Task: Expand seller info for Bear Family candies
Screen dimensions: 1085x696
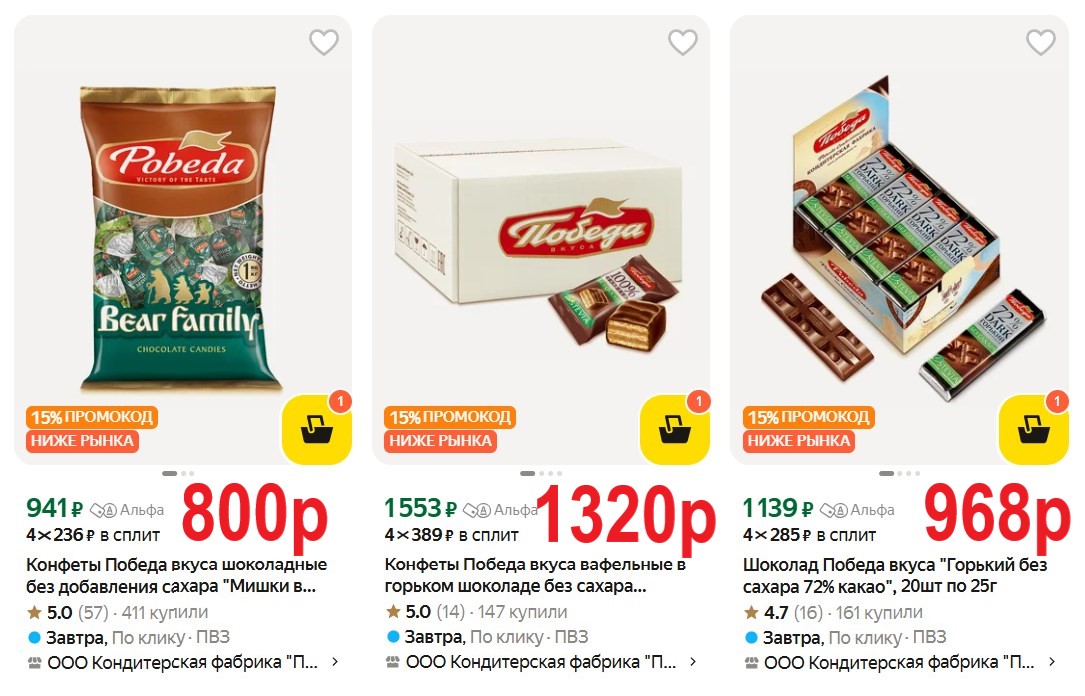Action: (x=335, y=662)
